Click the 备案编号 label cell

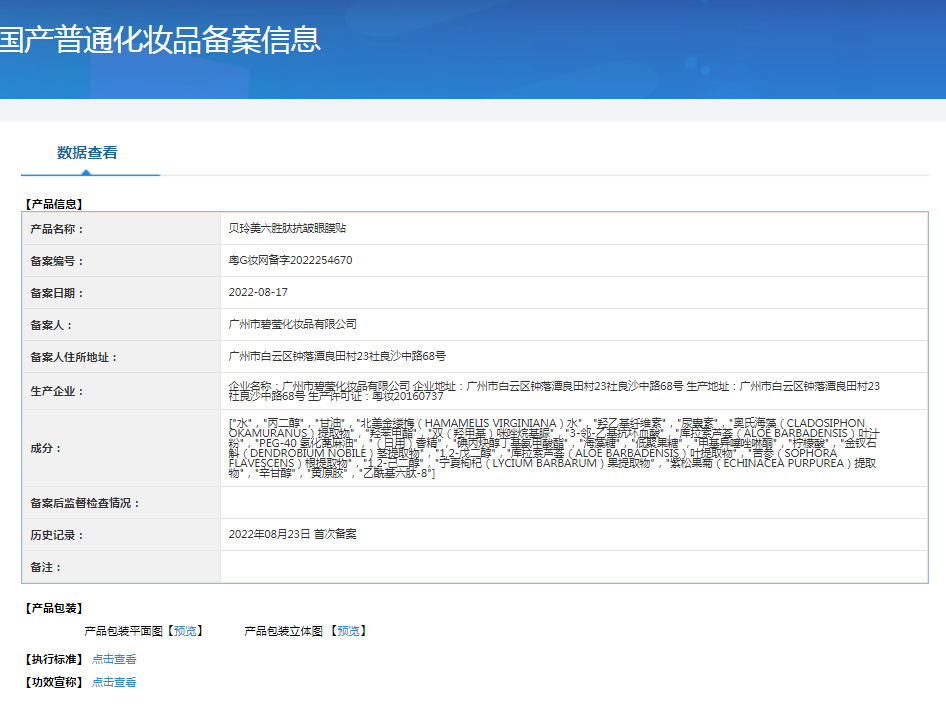pos(121,261)
